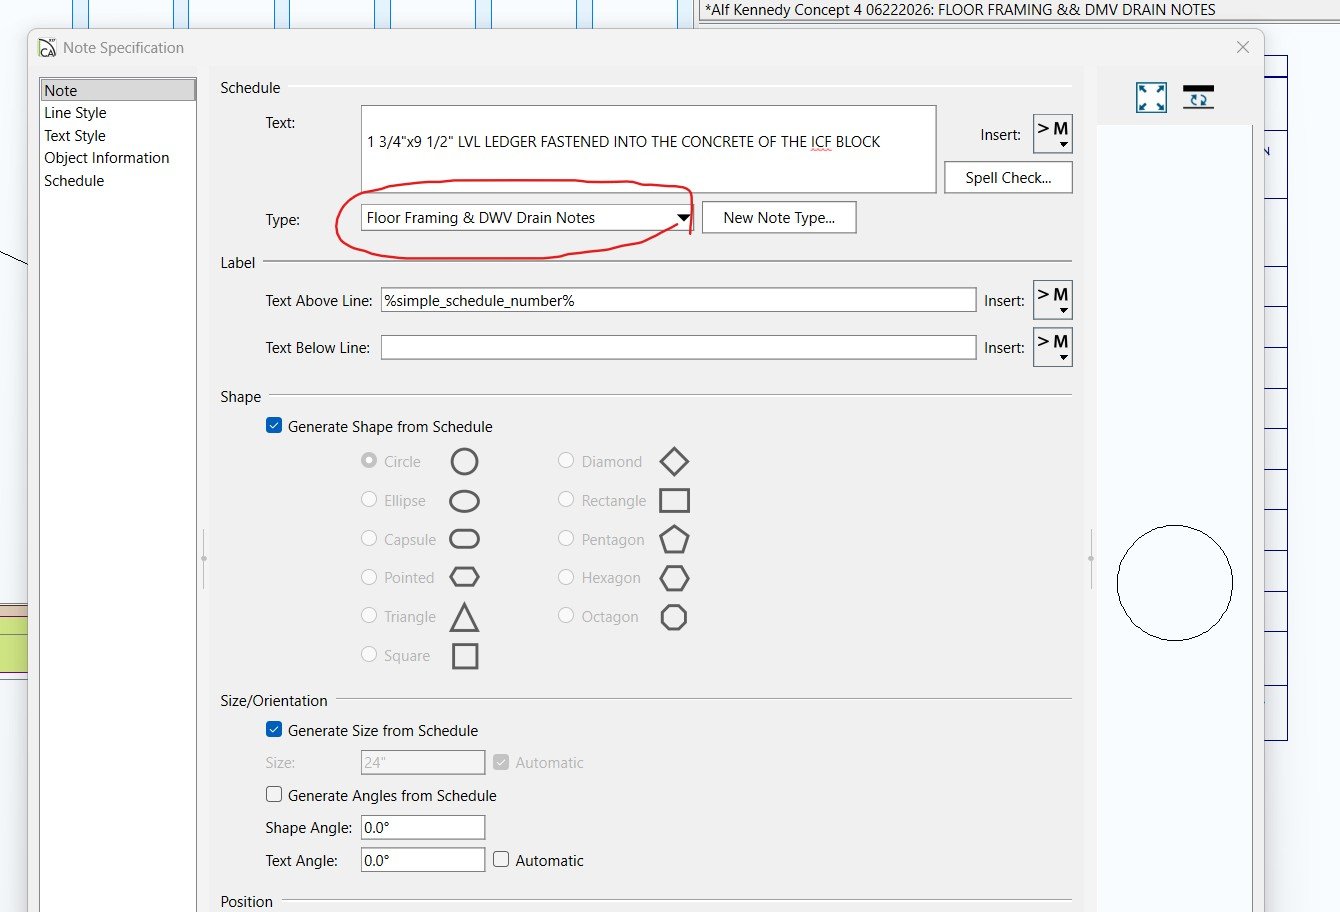The image size is (1340, 912).
Task: Toggle Automatic checkbox next to Size
Action: [501, 762]
